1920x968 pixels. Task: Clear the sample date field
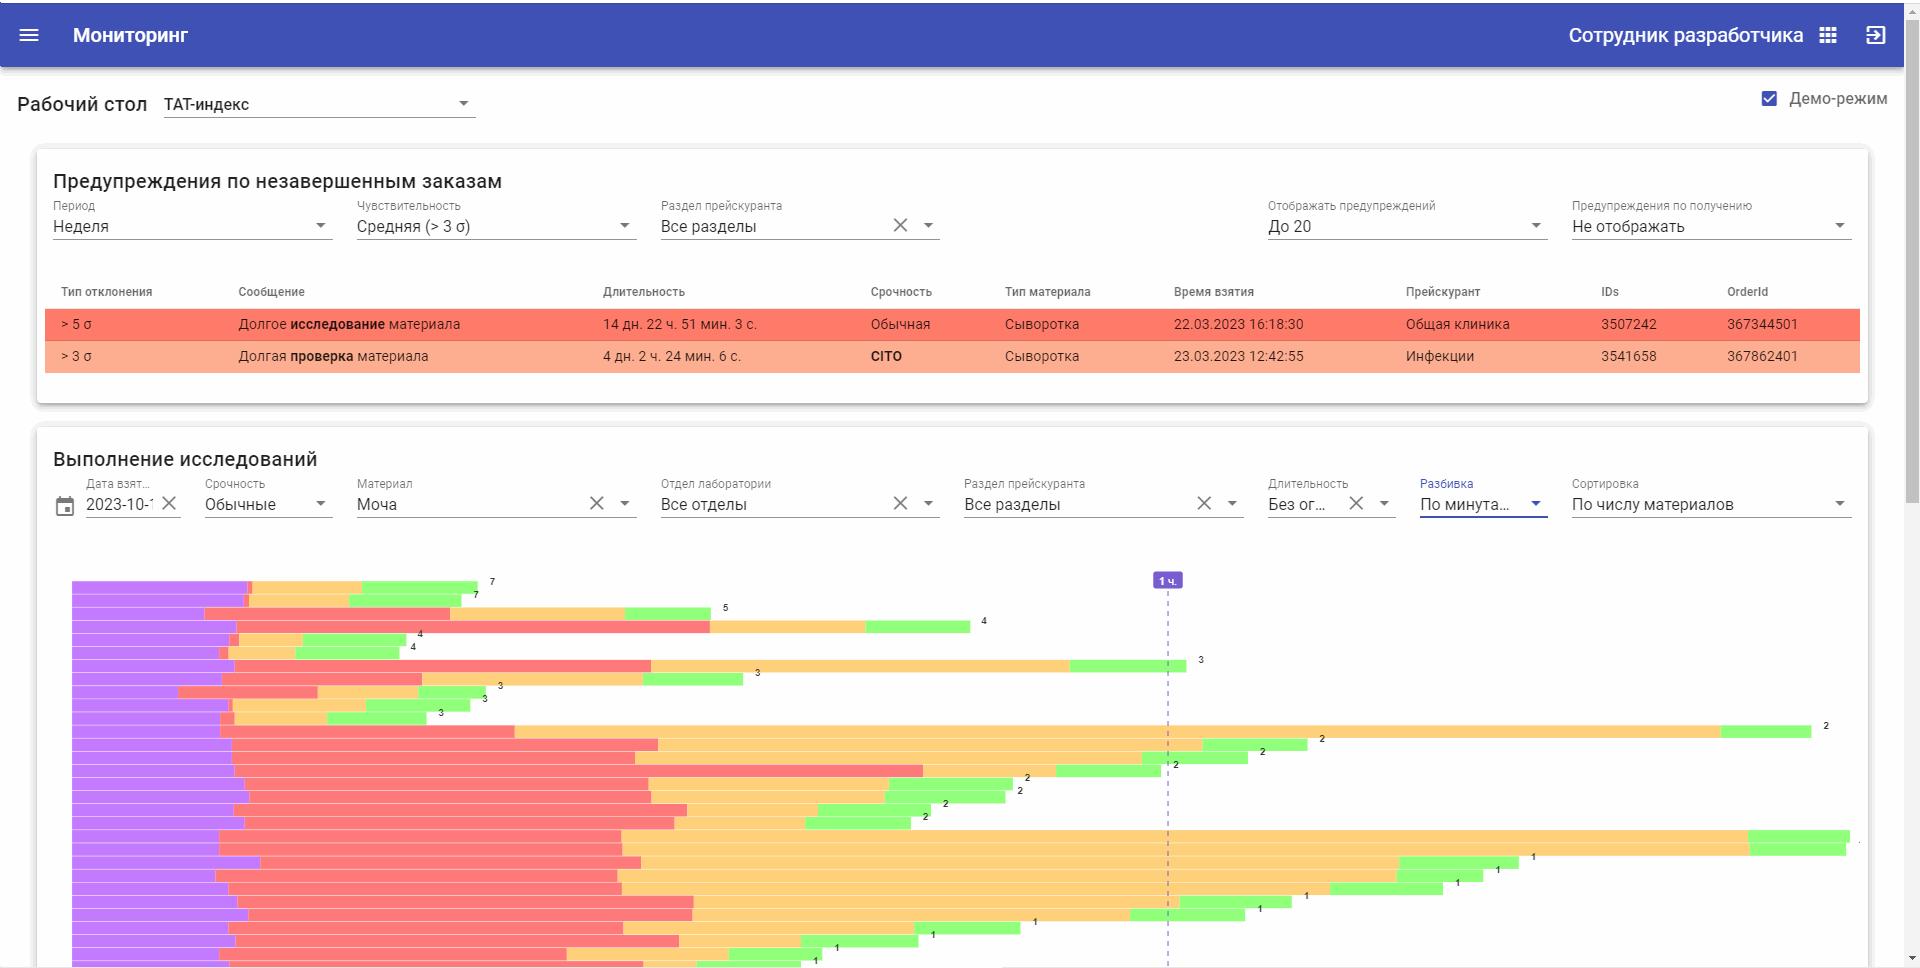pos(169,503)
